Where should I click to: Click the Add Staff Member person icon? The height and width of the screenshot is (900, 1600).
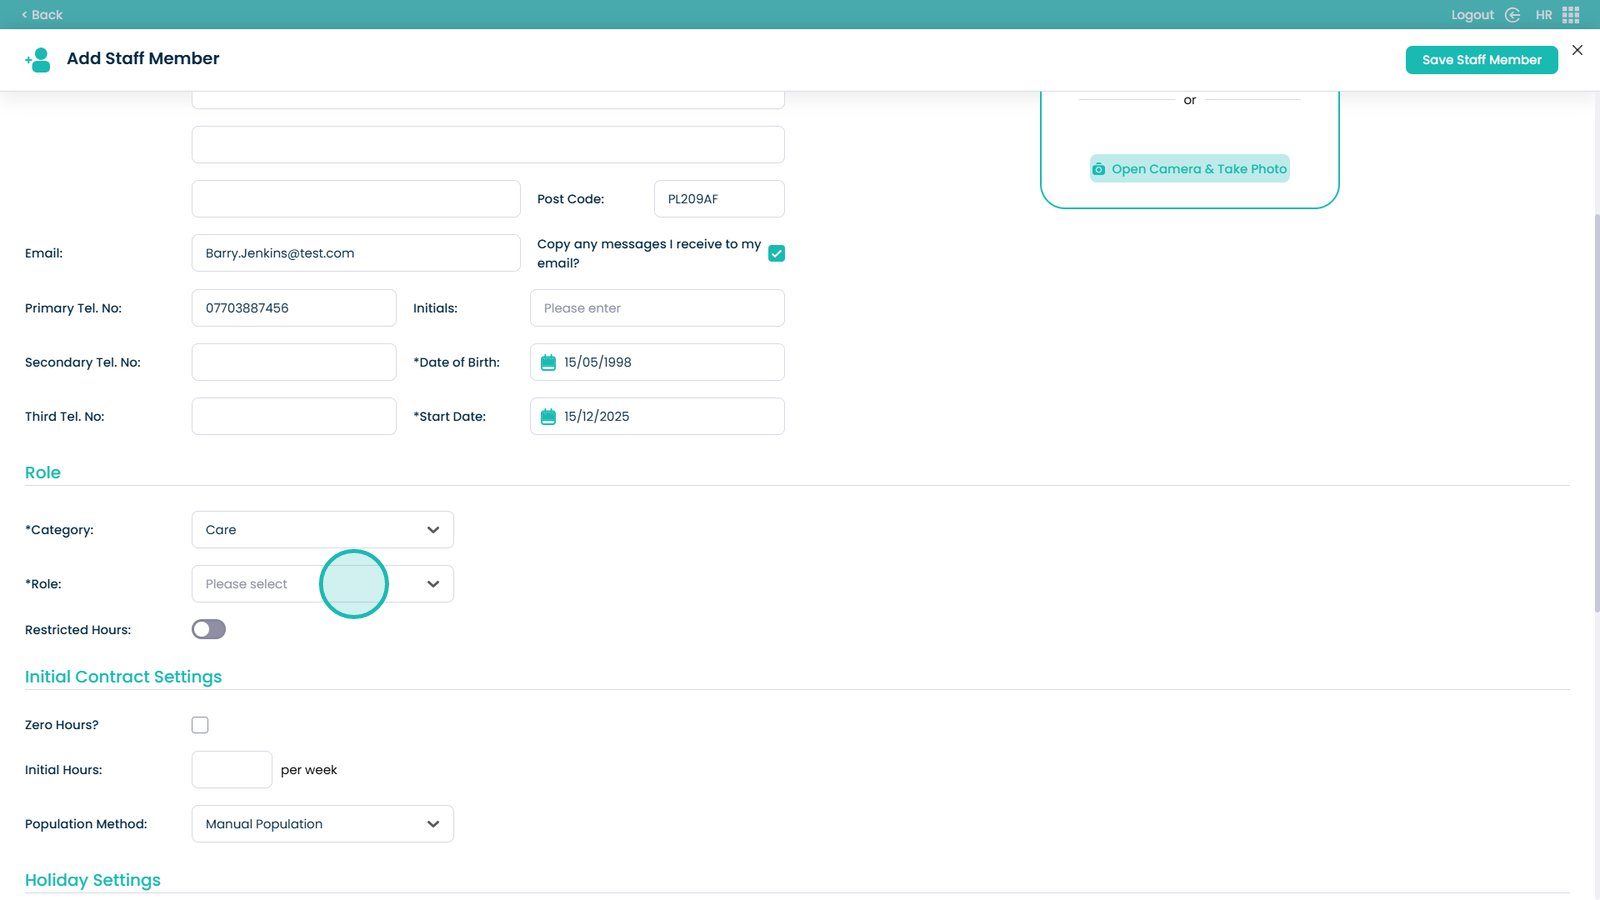[38, 60]
